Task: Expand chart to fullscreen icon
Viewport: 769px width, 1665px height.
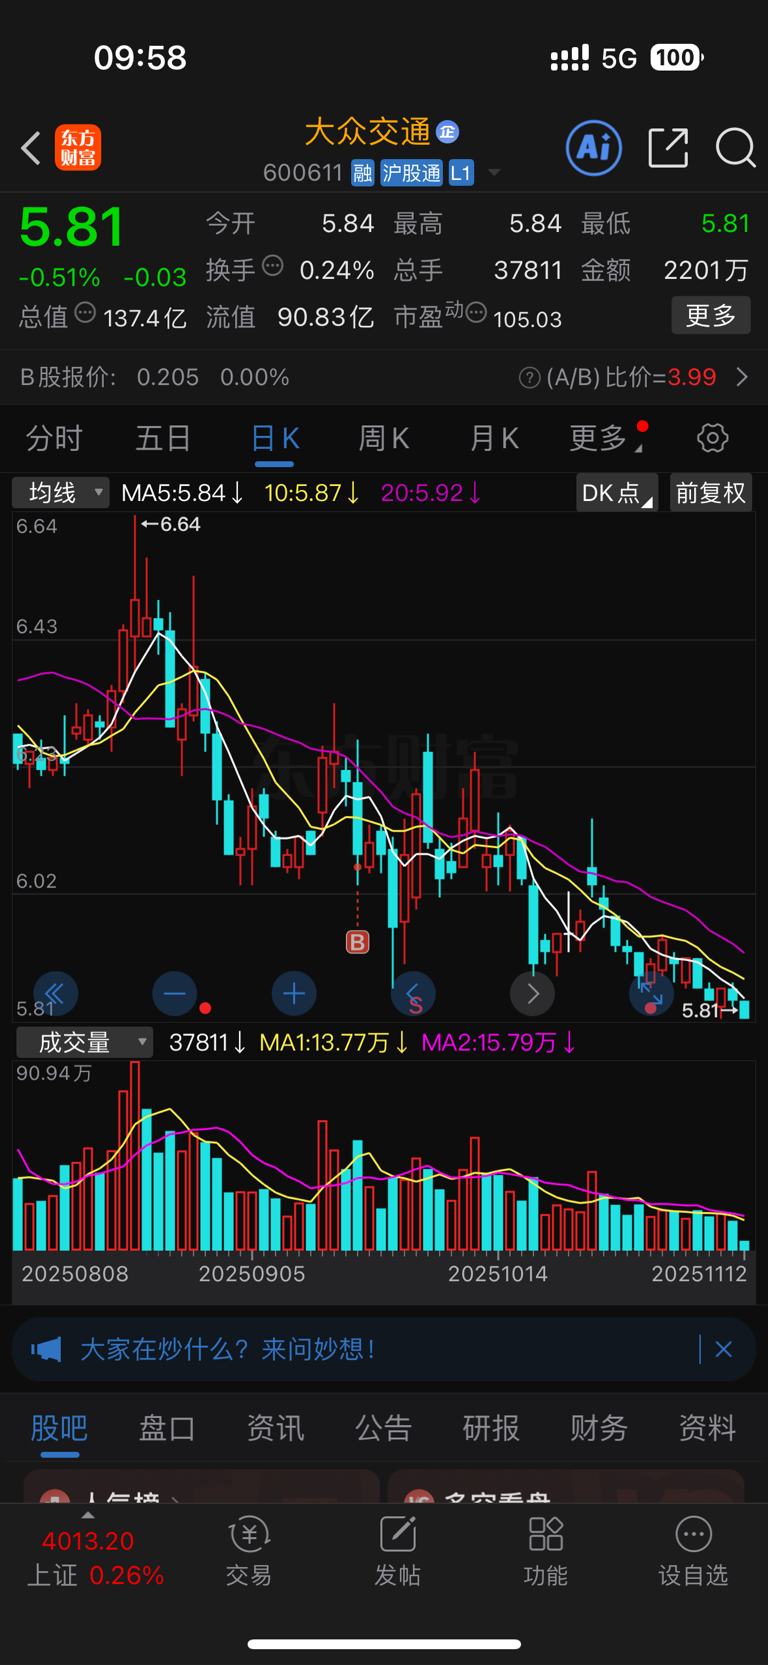Action: [x=651, y=993]
